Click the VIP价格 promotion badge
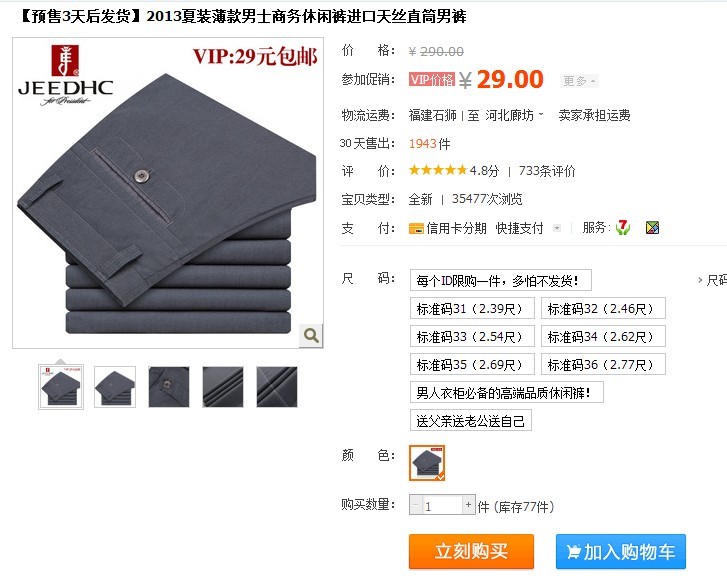Screen dimensions: 727x576 [x=432, y=79]
